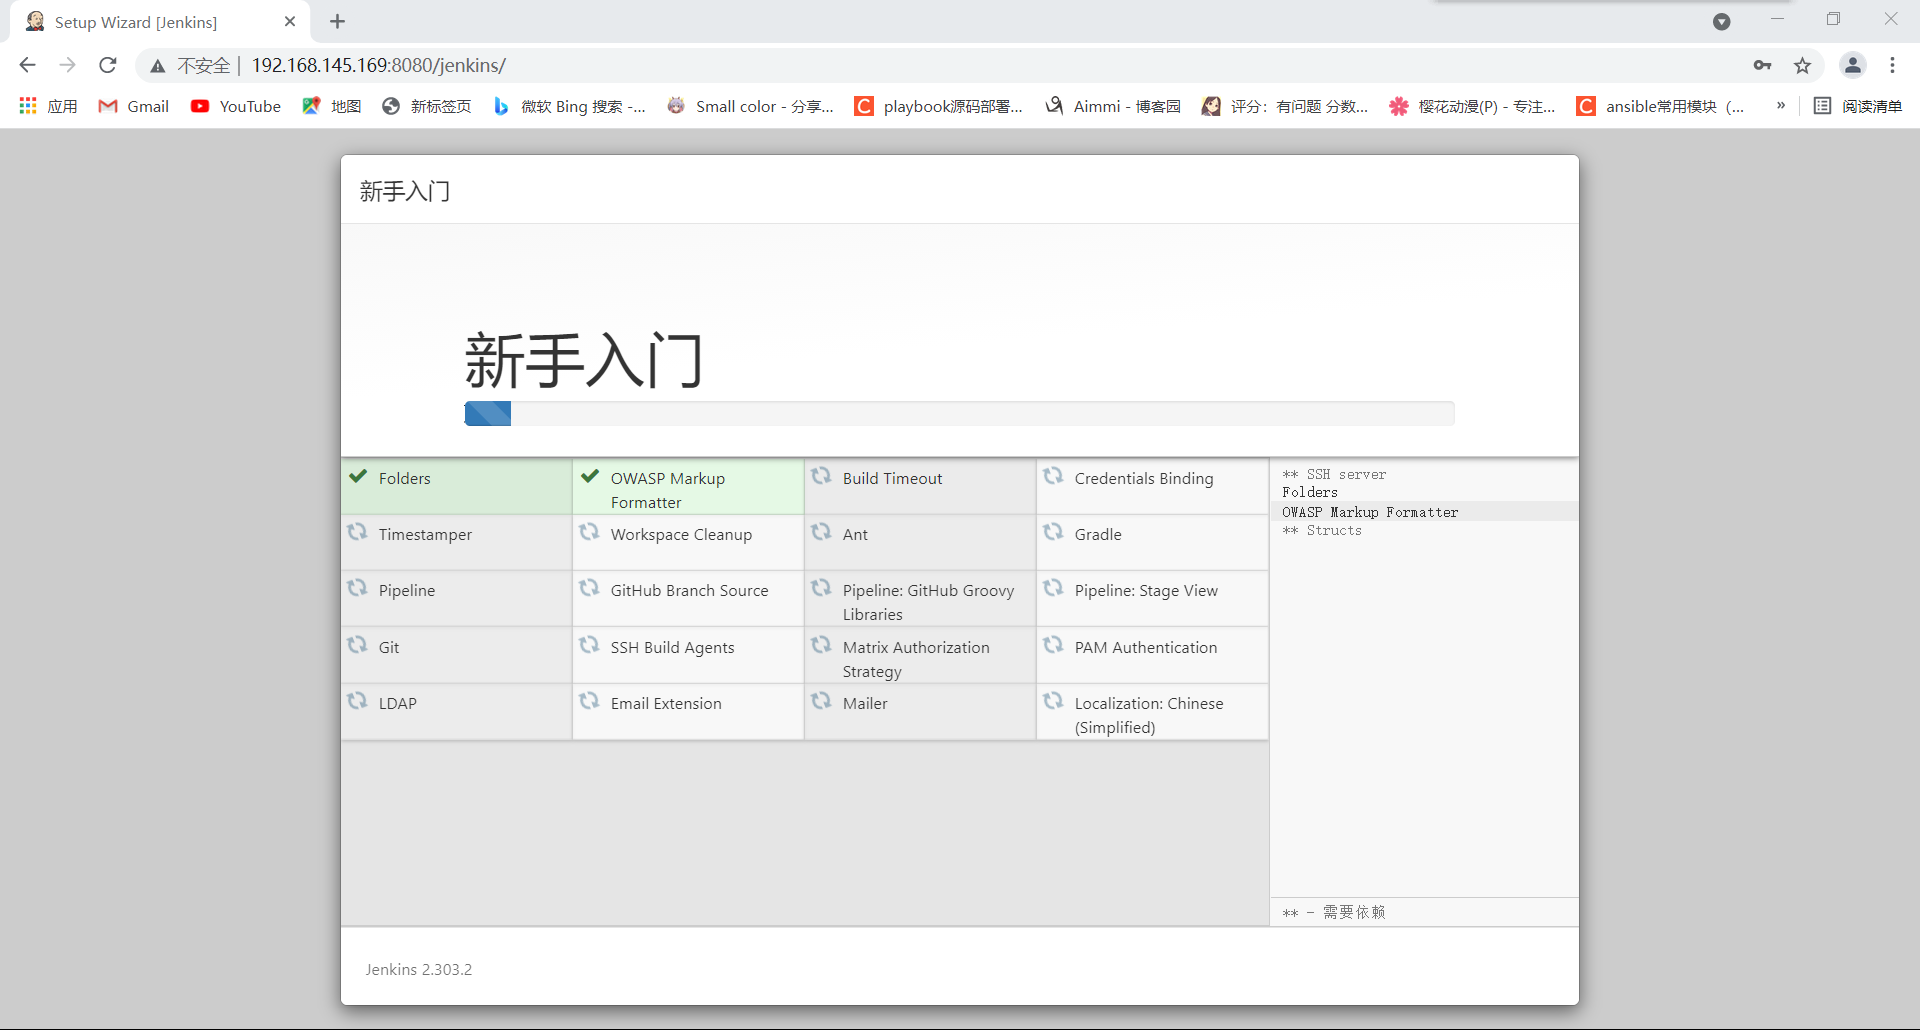The height and width of the screenshot is (1030, 1920).
Task: Reload the Jenkins setup page
Action: 108,65
